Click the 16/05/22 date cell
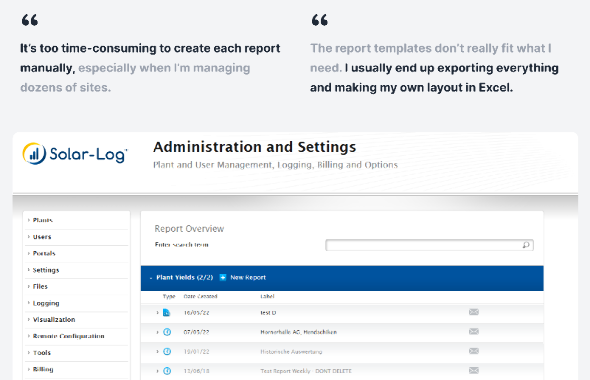This screenshot has width=590, height=380. pos(196,313)
